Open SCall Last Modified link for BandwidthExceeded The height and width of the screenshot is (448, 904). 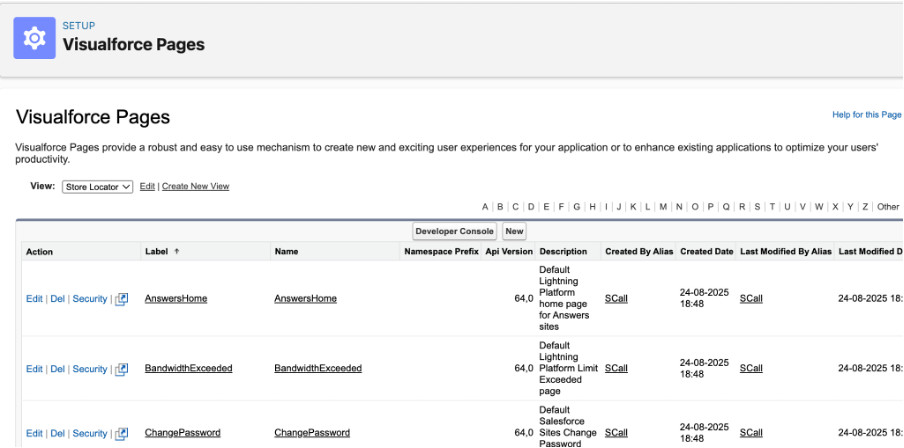(751, 368)
